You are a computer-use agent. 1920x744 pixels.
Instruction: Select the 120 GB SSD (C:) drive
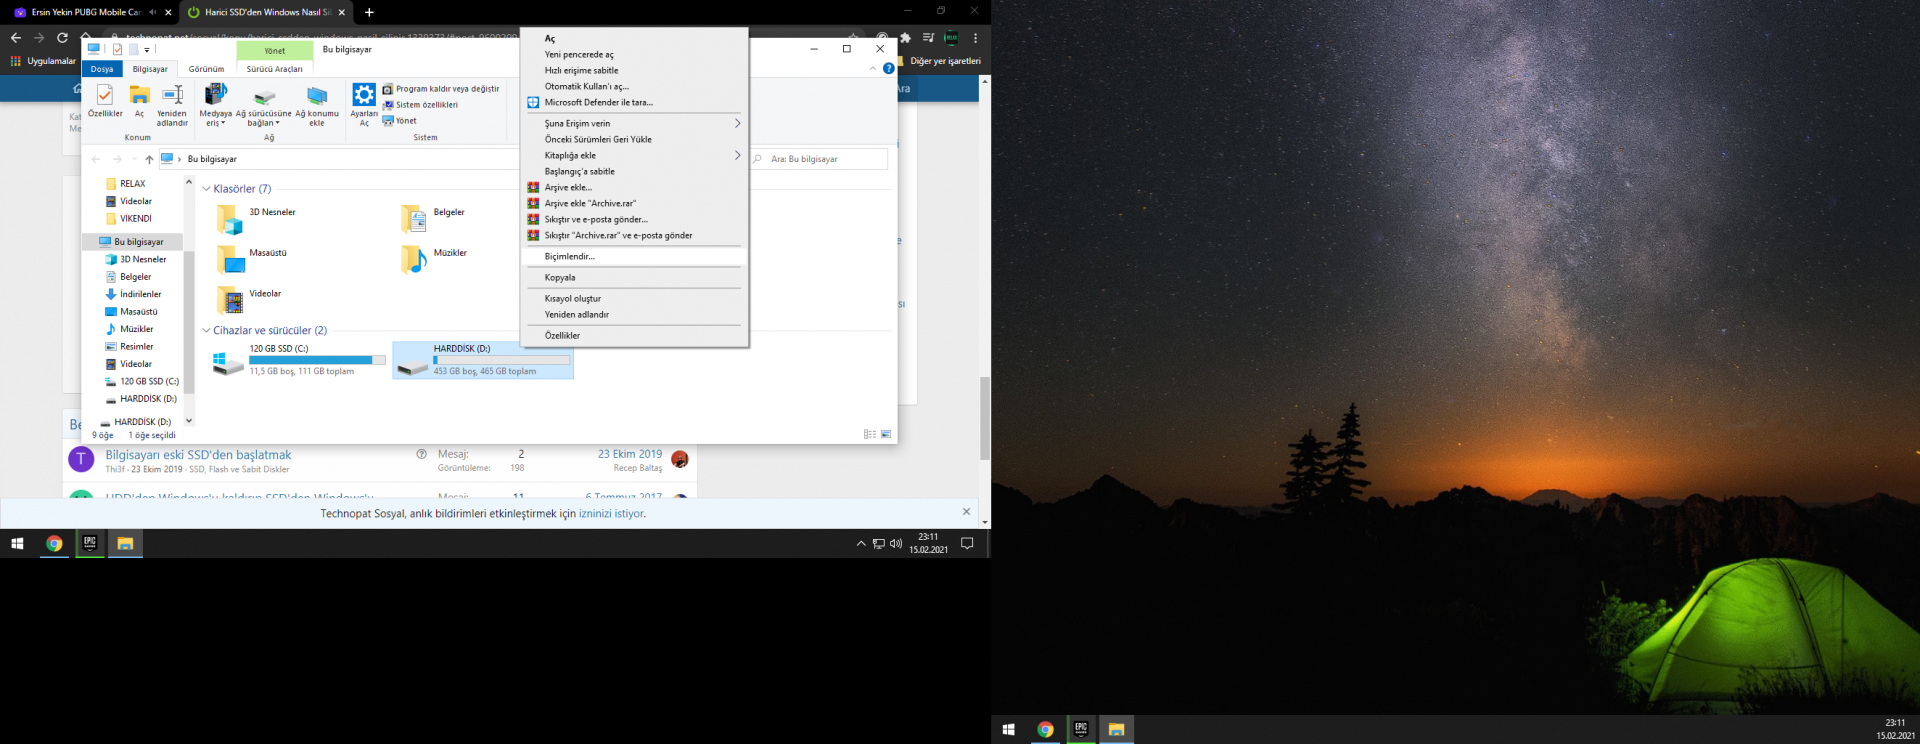click(x=298, y=360)
